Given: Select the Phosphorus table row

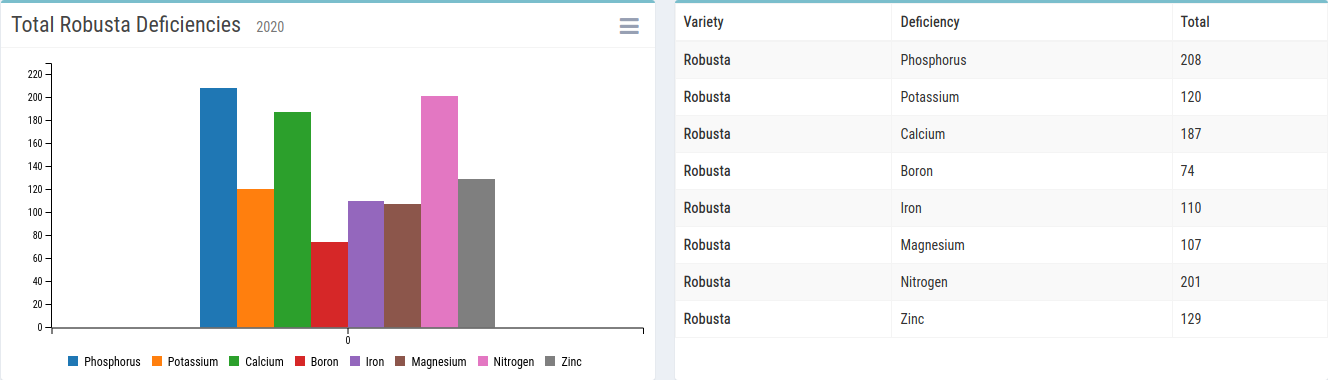Looking at the screenshot, I should 1001,60.
